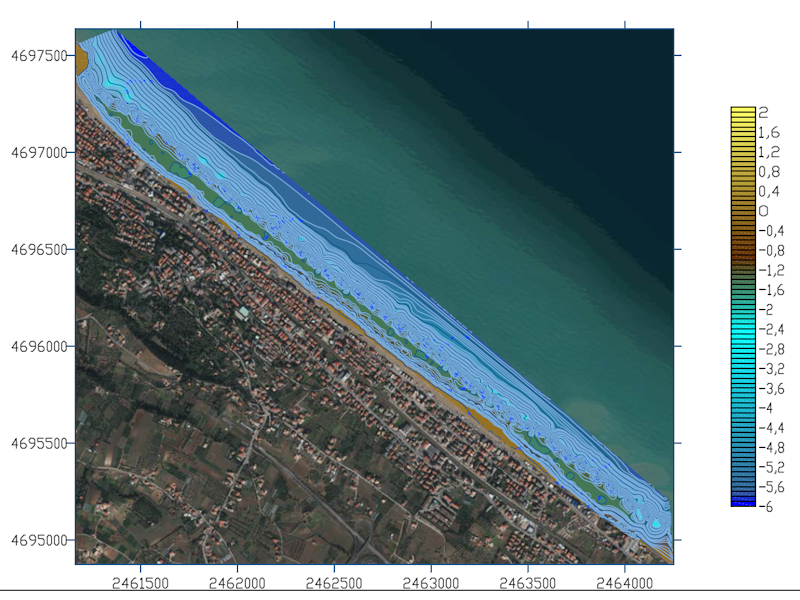800x600 pixels.
Task: Select the legend value -5,6
Action: 771,487
